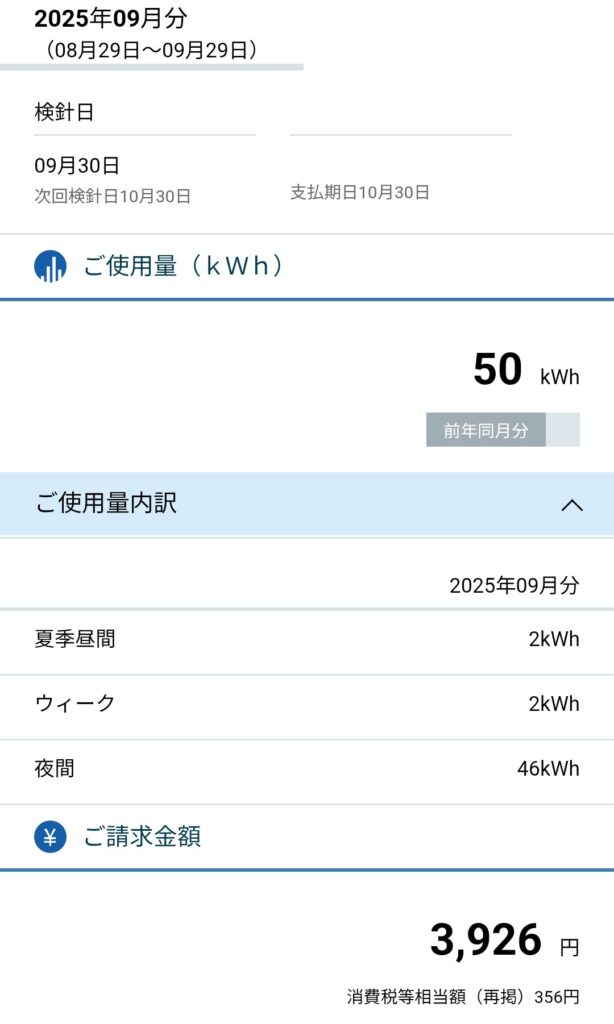Select the 2025年09月分 period heading

pos(110,18)
